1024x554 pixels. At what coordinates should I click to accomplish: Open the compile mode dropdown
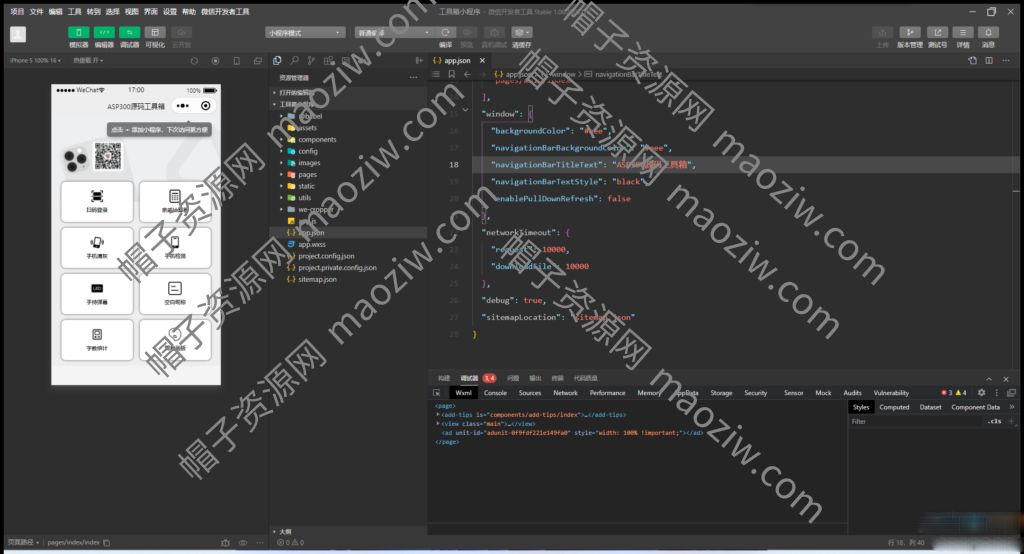click(394, 33)
